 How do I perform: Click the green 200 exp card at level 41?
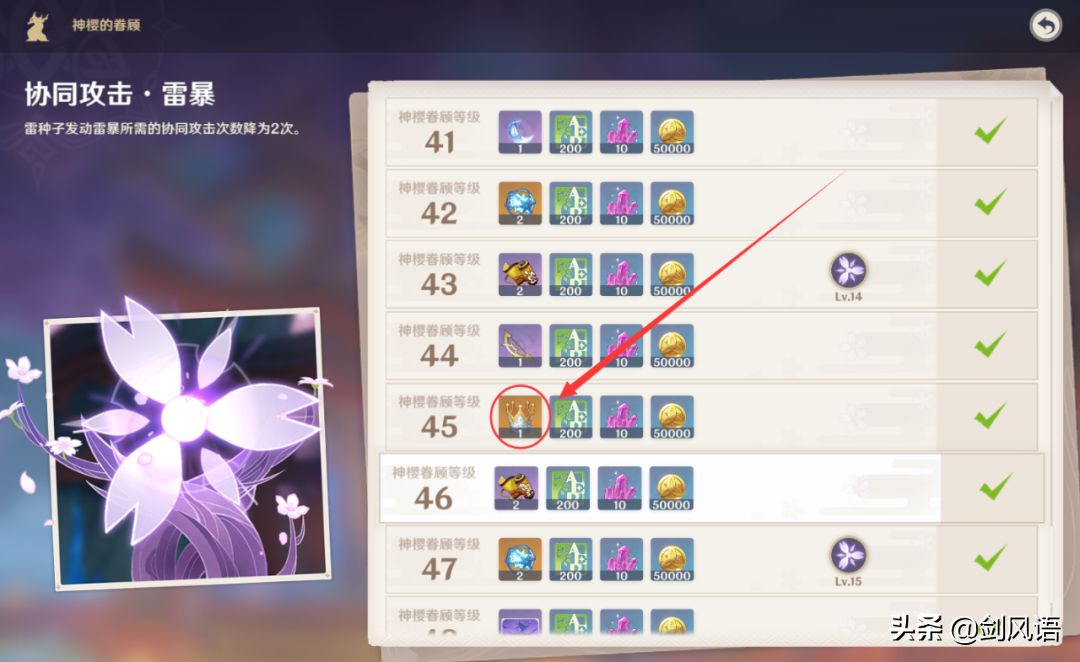click(571, 132)
